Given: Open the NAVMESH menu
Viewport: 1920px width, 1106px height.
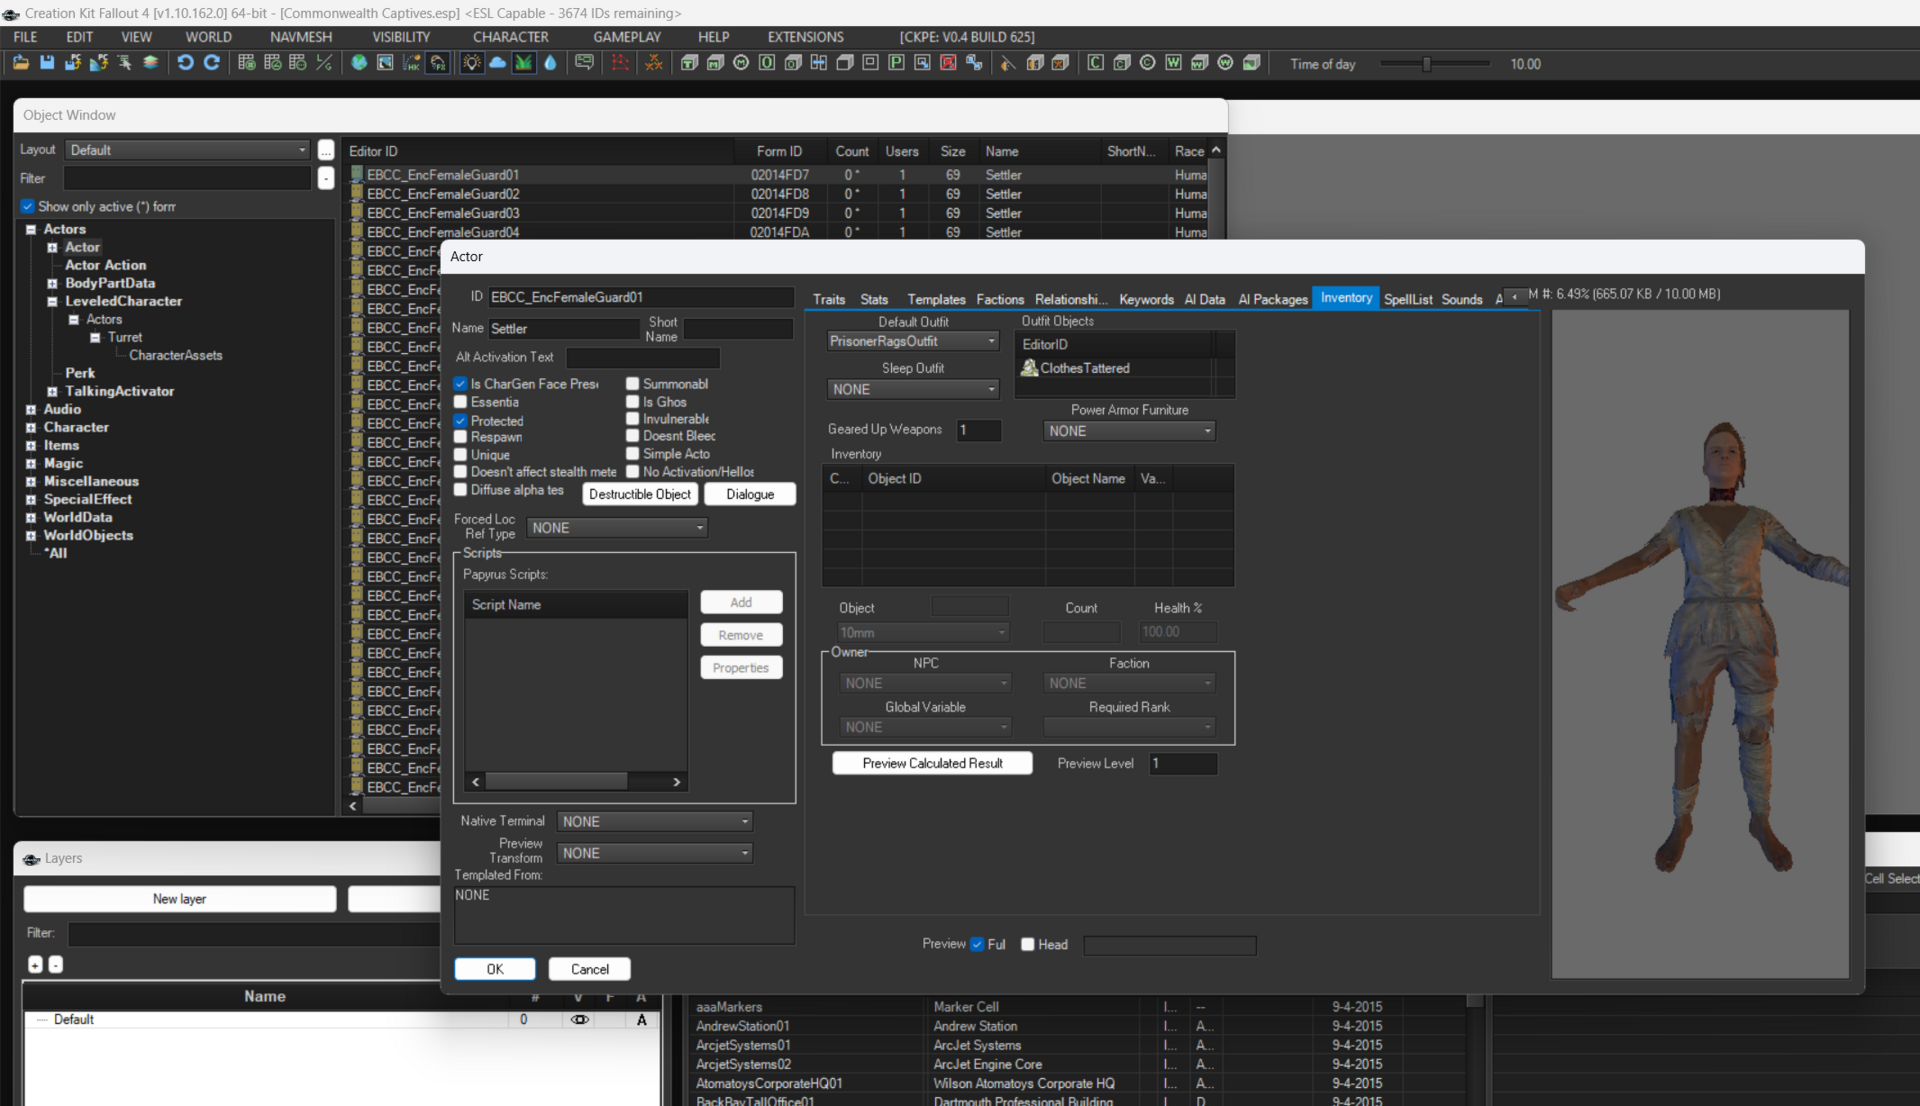Looking at the screenshot, I should (x=300, y=37).
